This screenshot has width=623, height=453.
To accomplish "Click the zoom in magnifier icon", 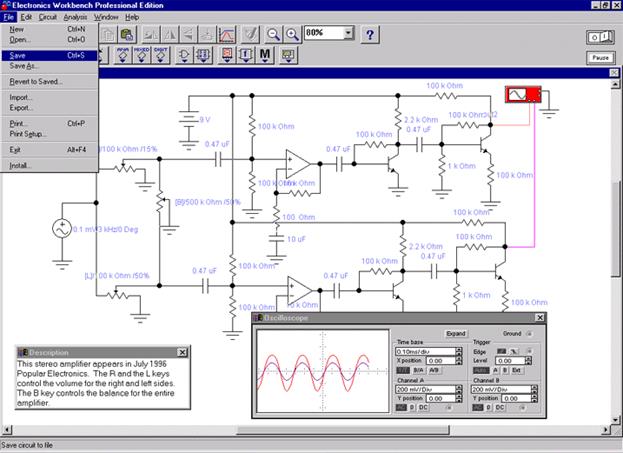I will coord(292,35).
